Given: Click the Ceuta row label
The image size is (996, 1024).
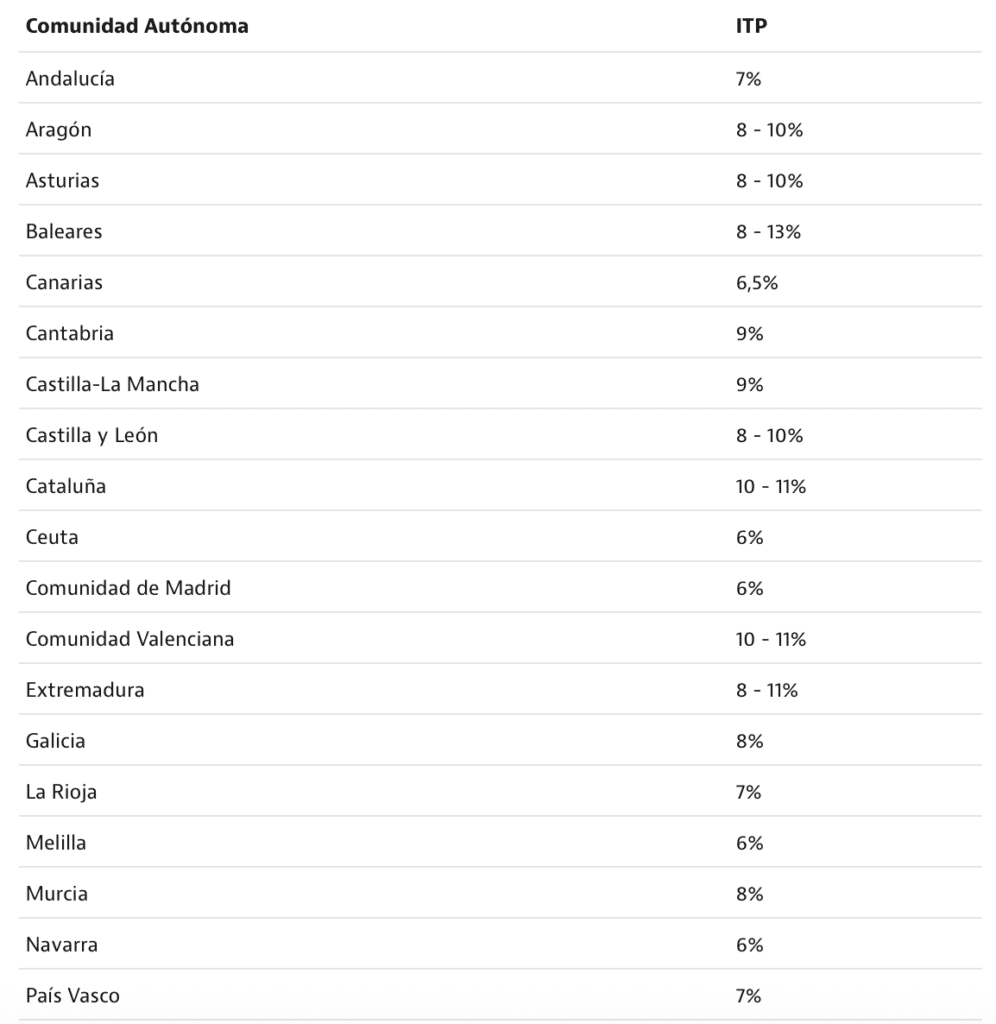Looking at the screenshot, I should coord(52,537).
